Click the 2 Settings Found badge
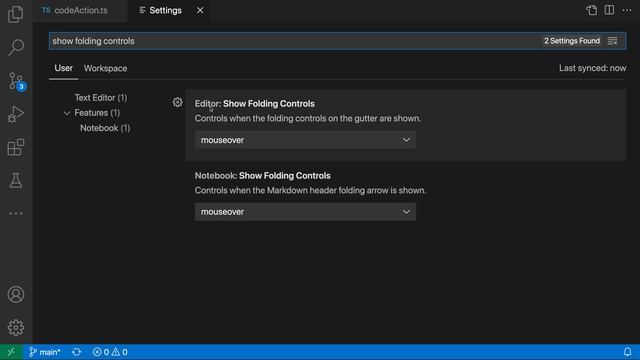The image size is (640, 360). tap(572, 41)
